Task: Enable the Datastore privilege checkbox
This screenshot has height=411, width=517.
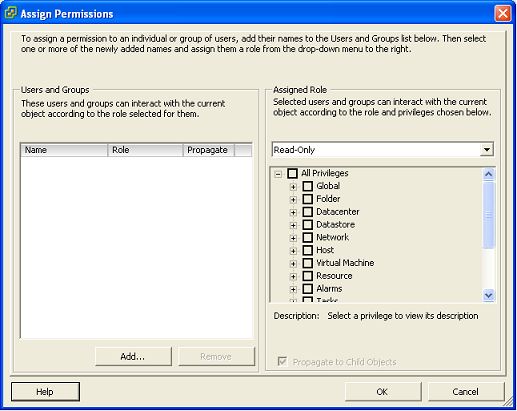Action: 307,225
